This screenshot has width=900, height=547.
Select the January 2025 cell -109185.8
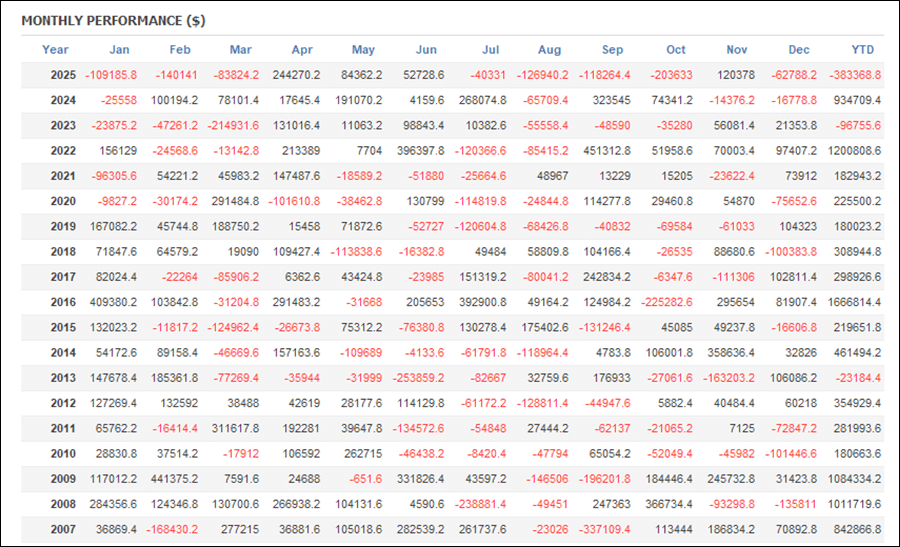click(111, 75)
